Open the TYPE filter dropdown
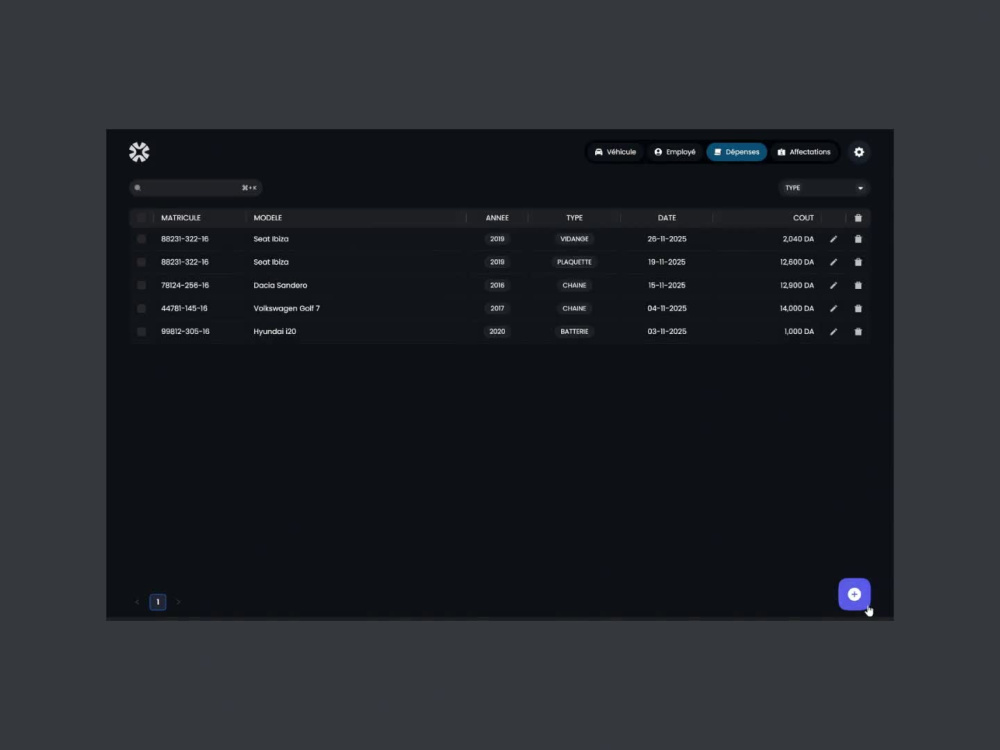The height and width of the screenshot is (750, 1000). (x=824, y=187)
